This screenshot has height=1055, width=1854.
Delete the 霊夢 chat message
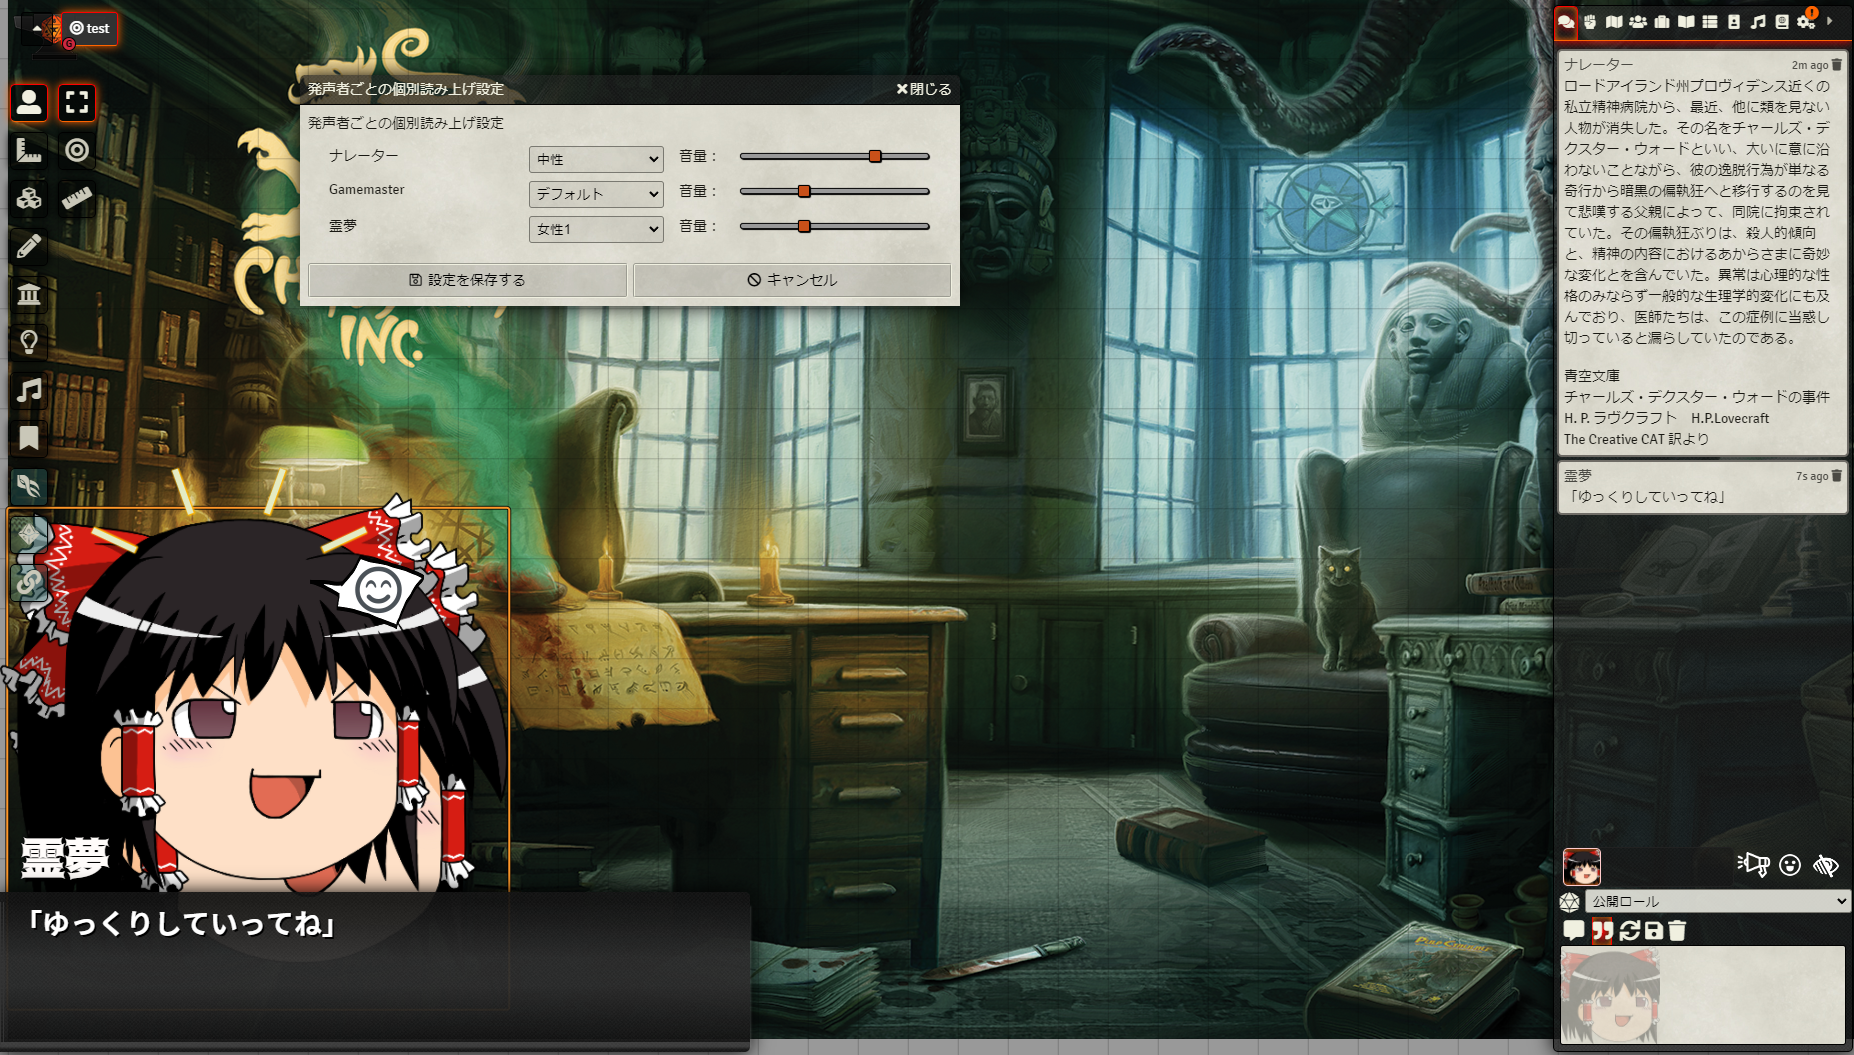pyautogui.click(x=1837, y=476)
